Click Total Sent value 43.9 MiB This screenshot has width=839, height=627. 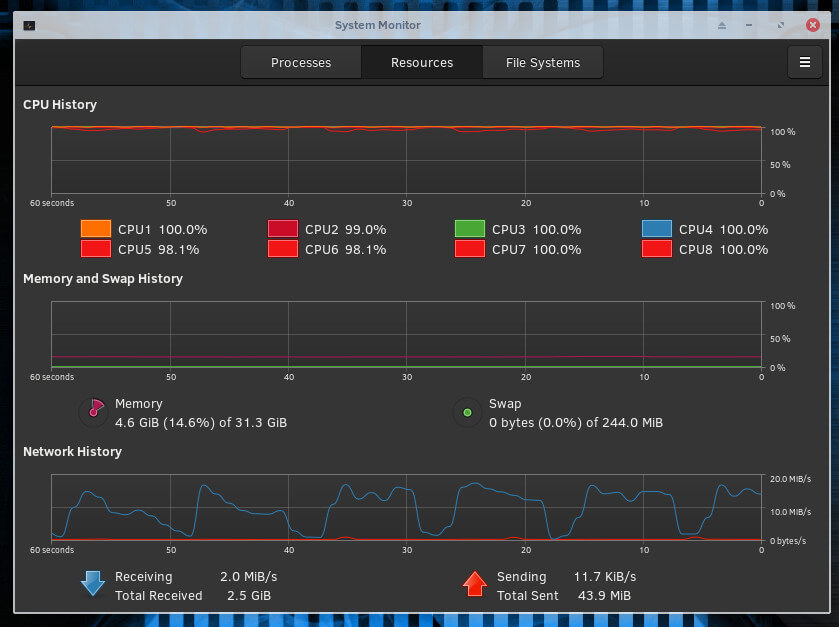605,596
